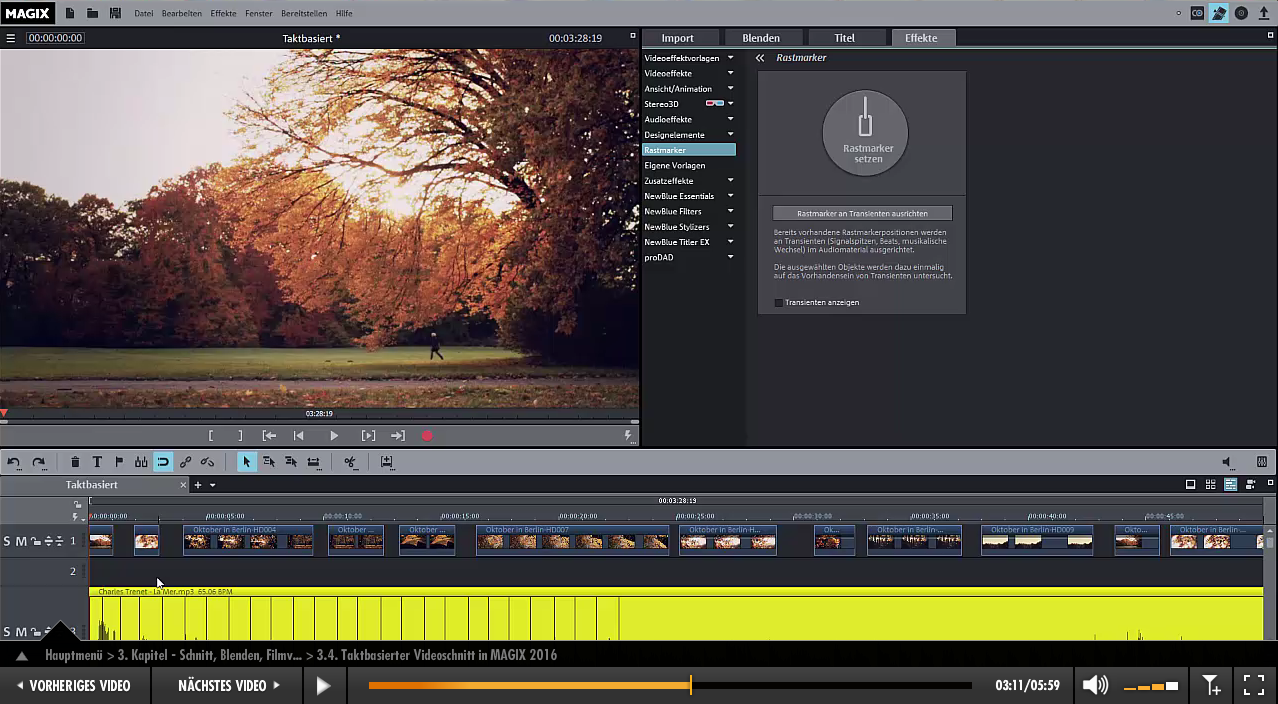The image size is (1278, 704).
Task: Enable the Transienten anzeigen checkbox
Action: [x=779, y=302]
